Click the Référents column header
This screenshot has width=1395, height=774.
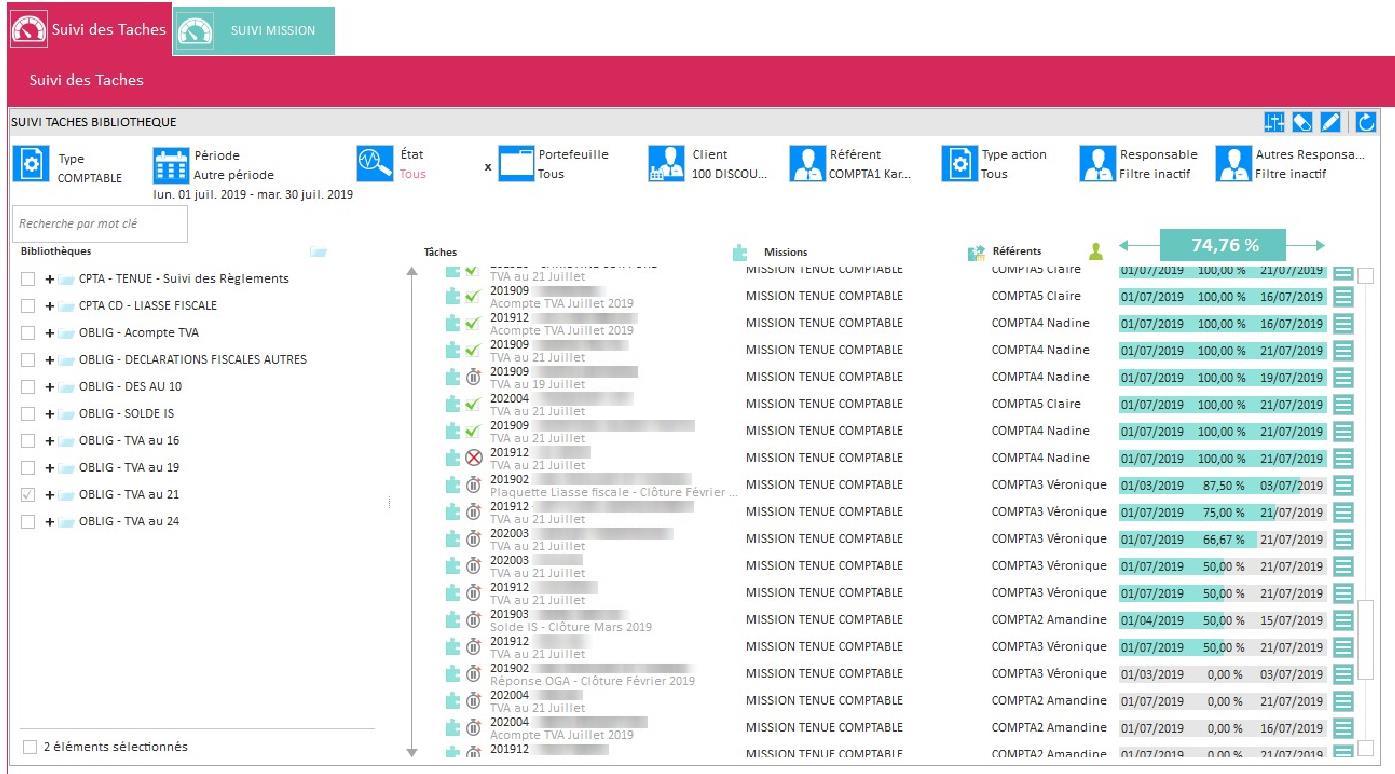coord(1016,251)
